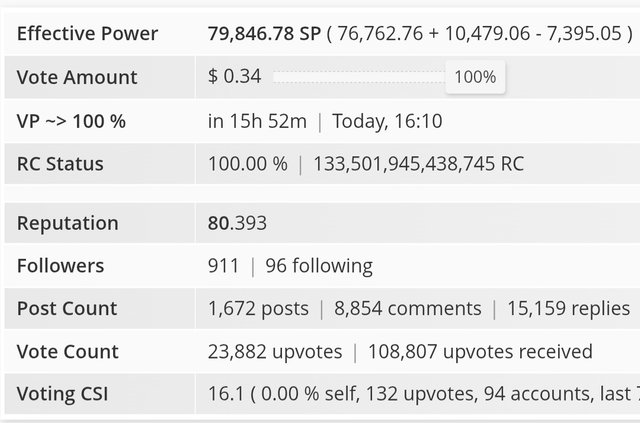Click the 100% vote slider handle
Viewport: 640px width, 423px height.
pyautogui.click(x=475, y=77)
